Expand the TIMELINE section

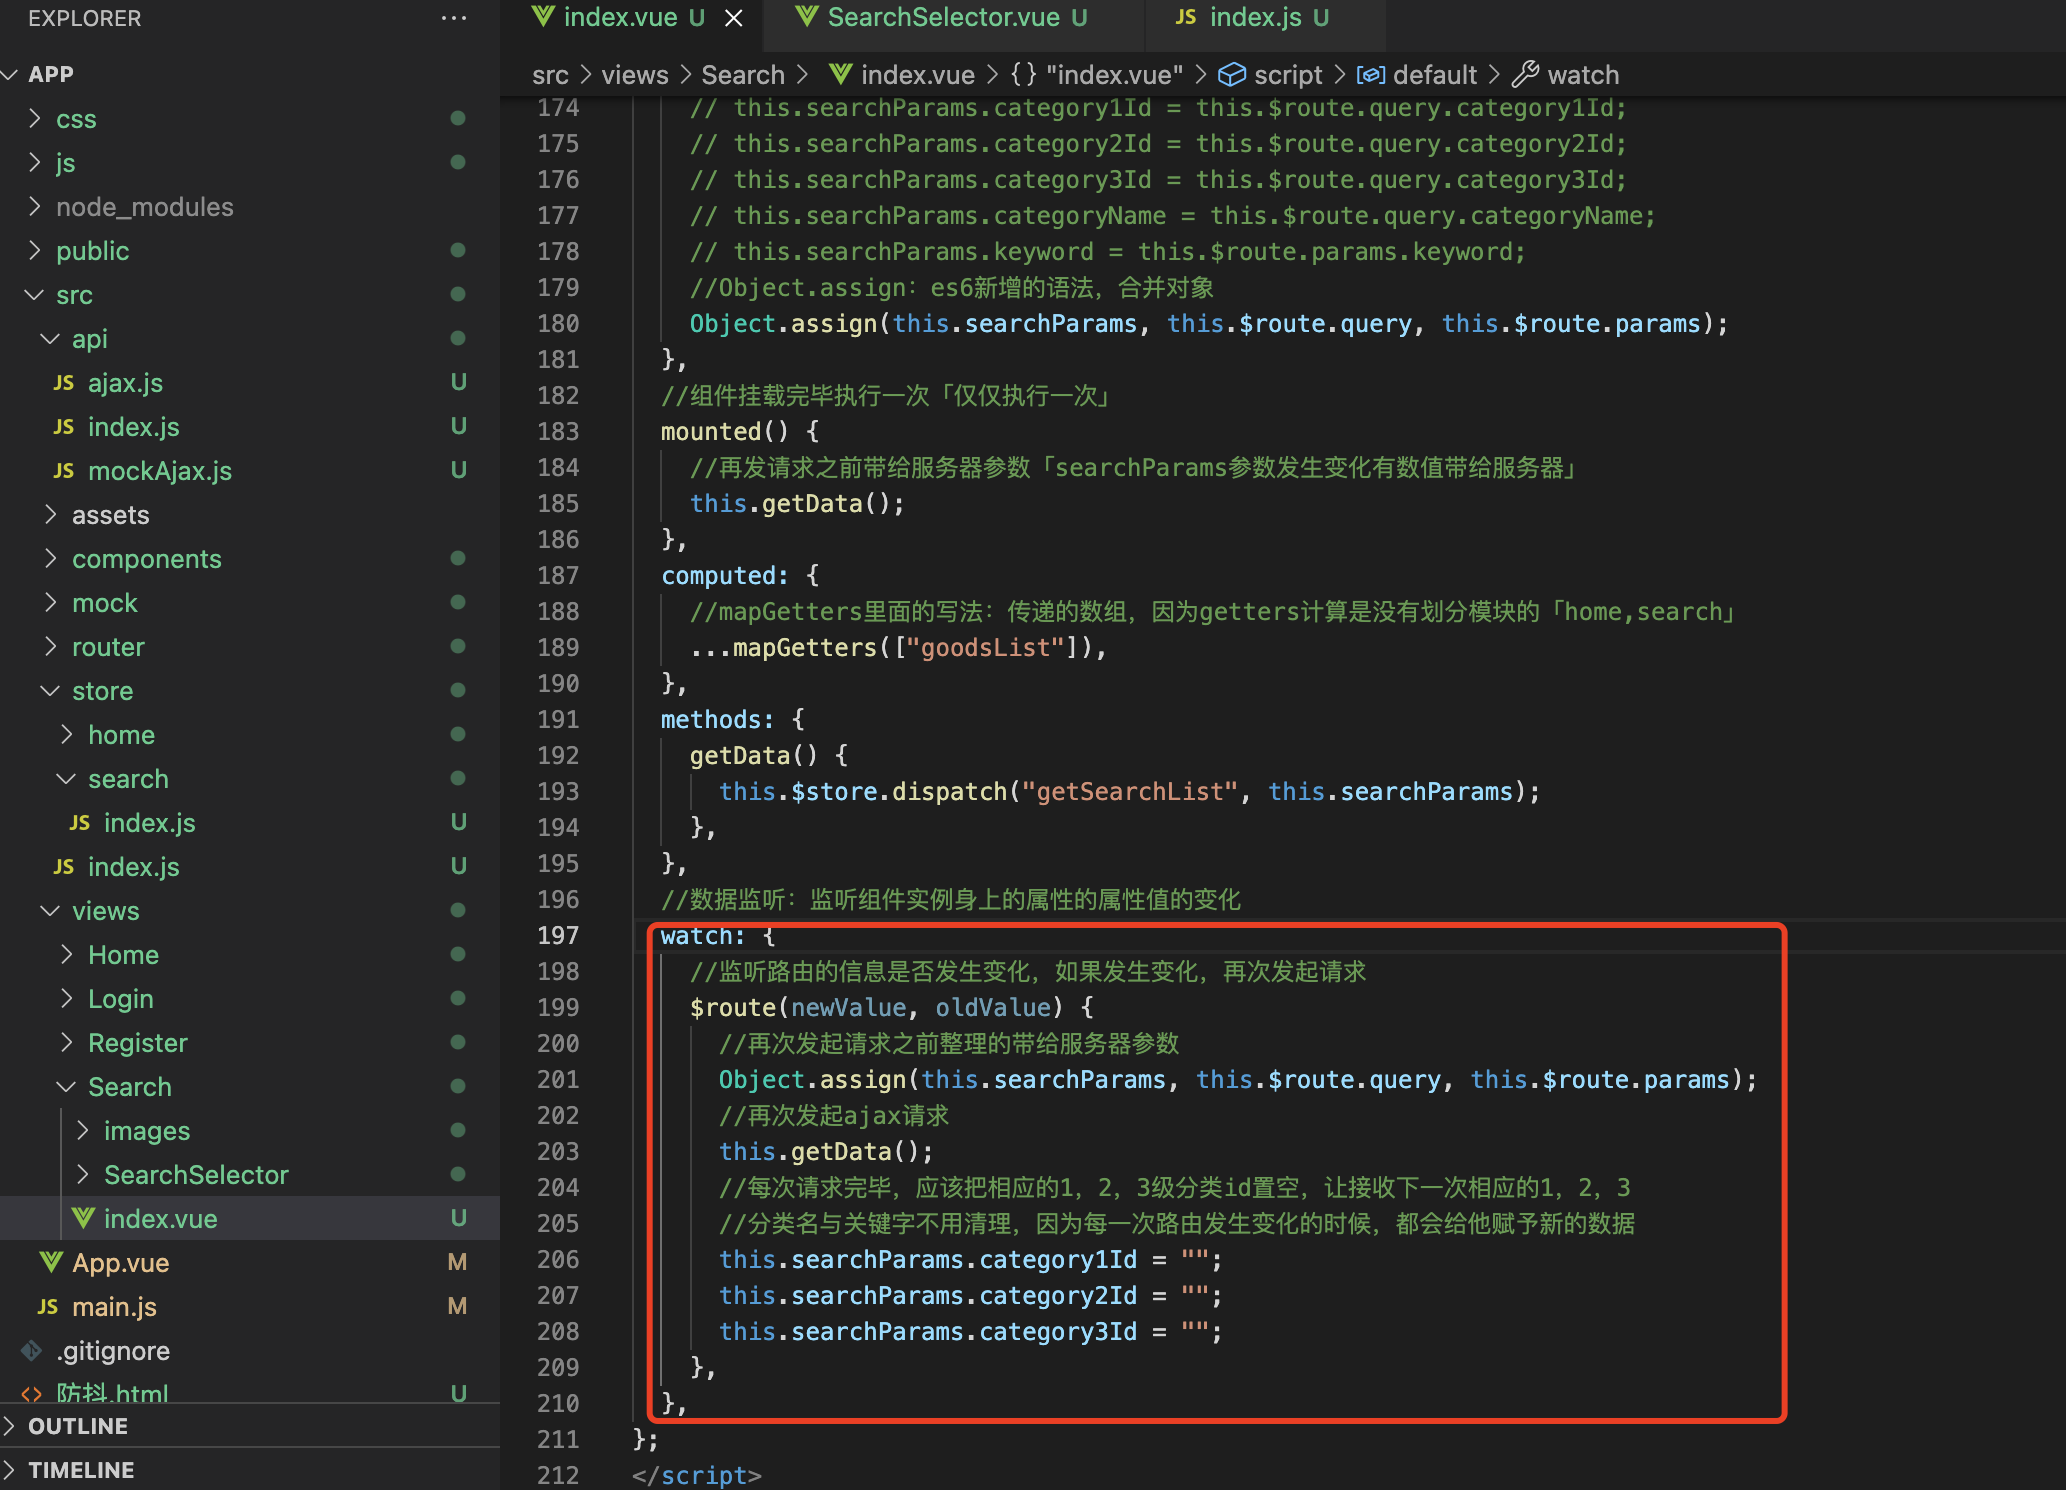click(80, 1470)
